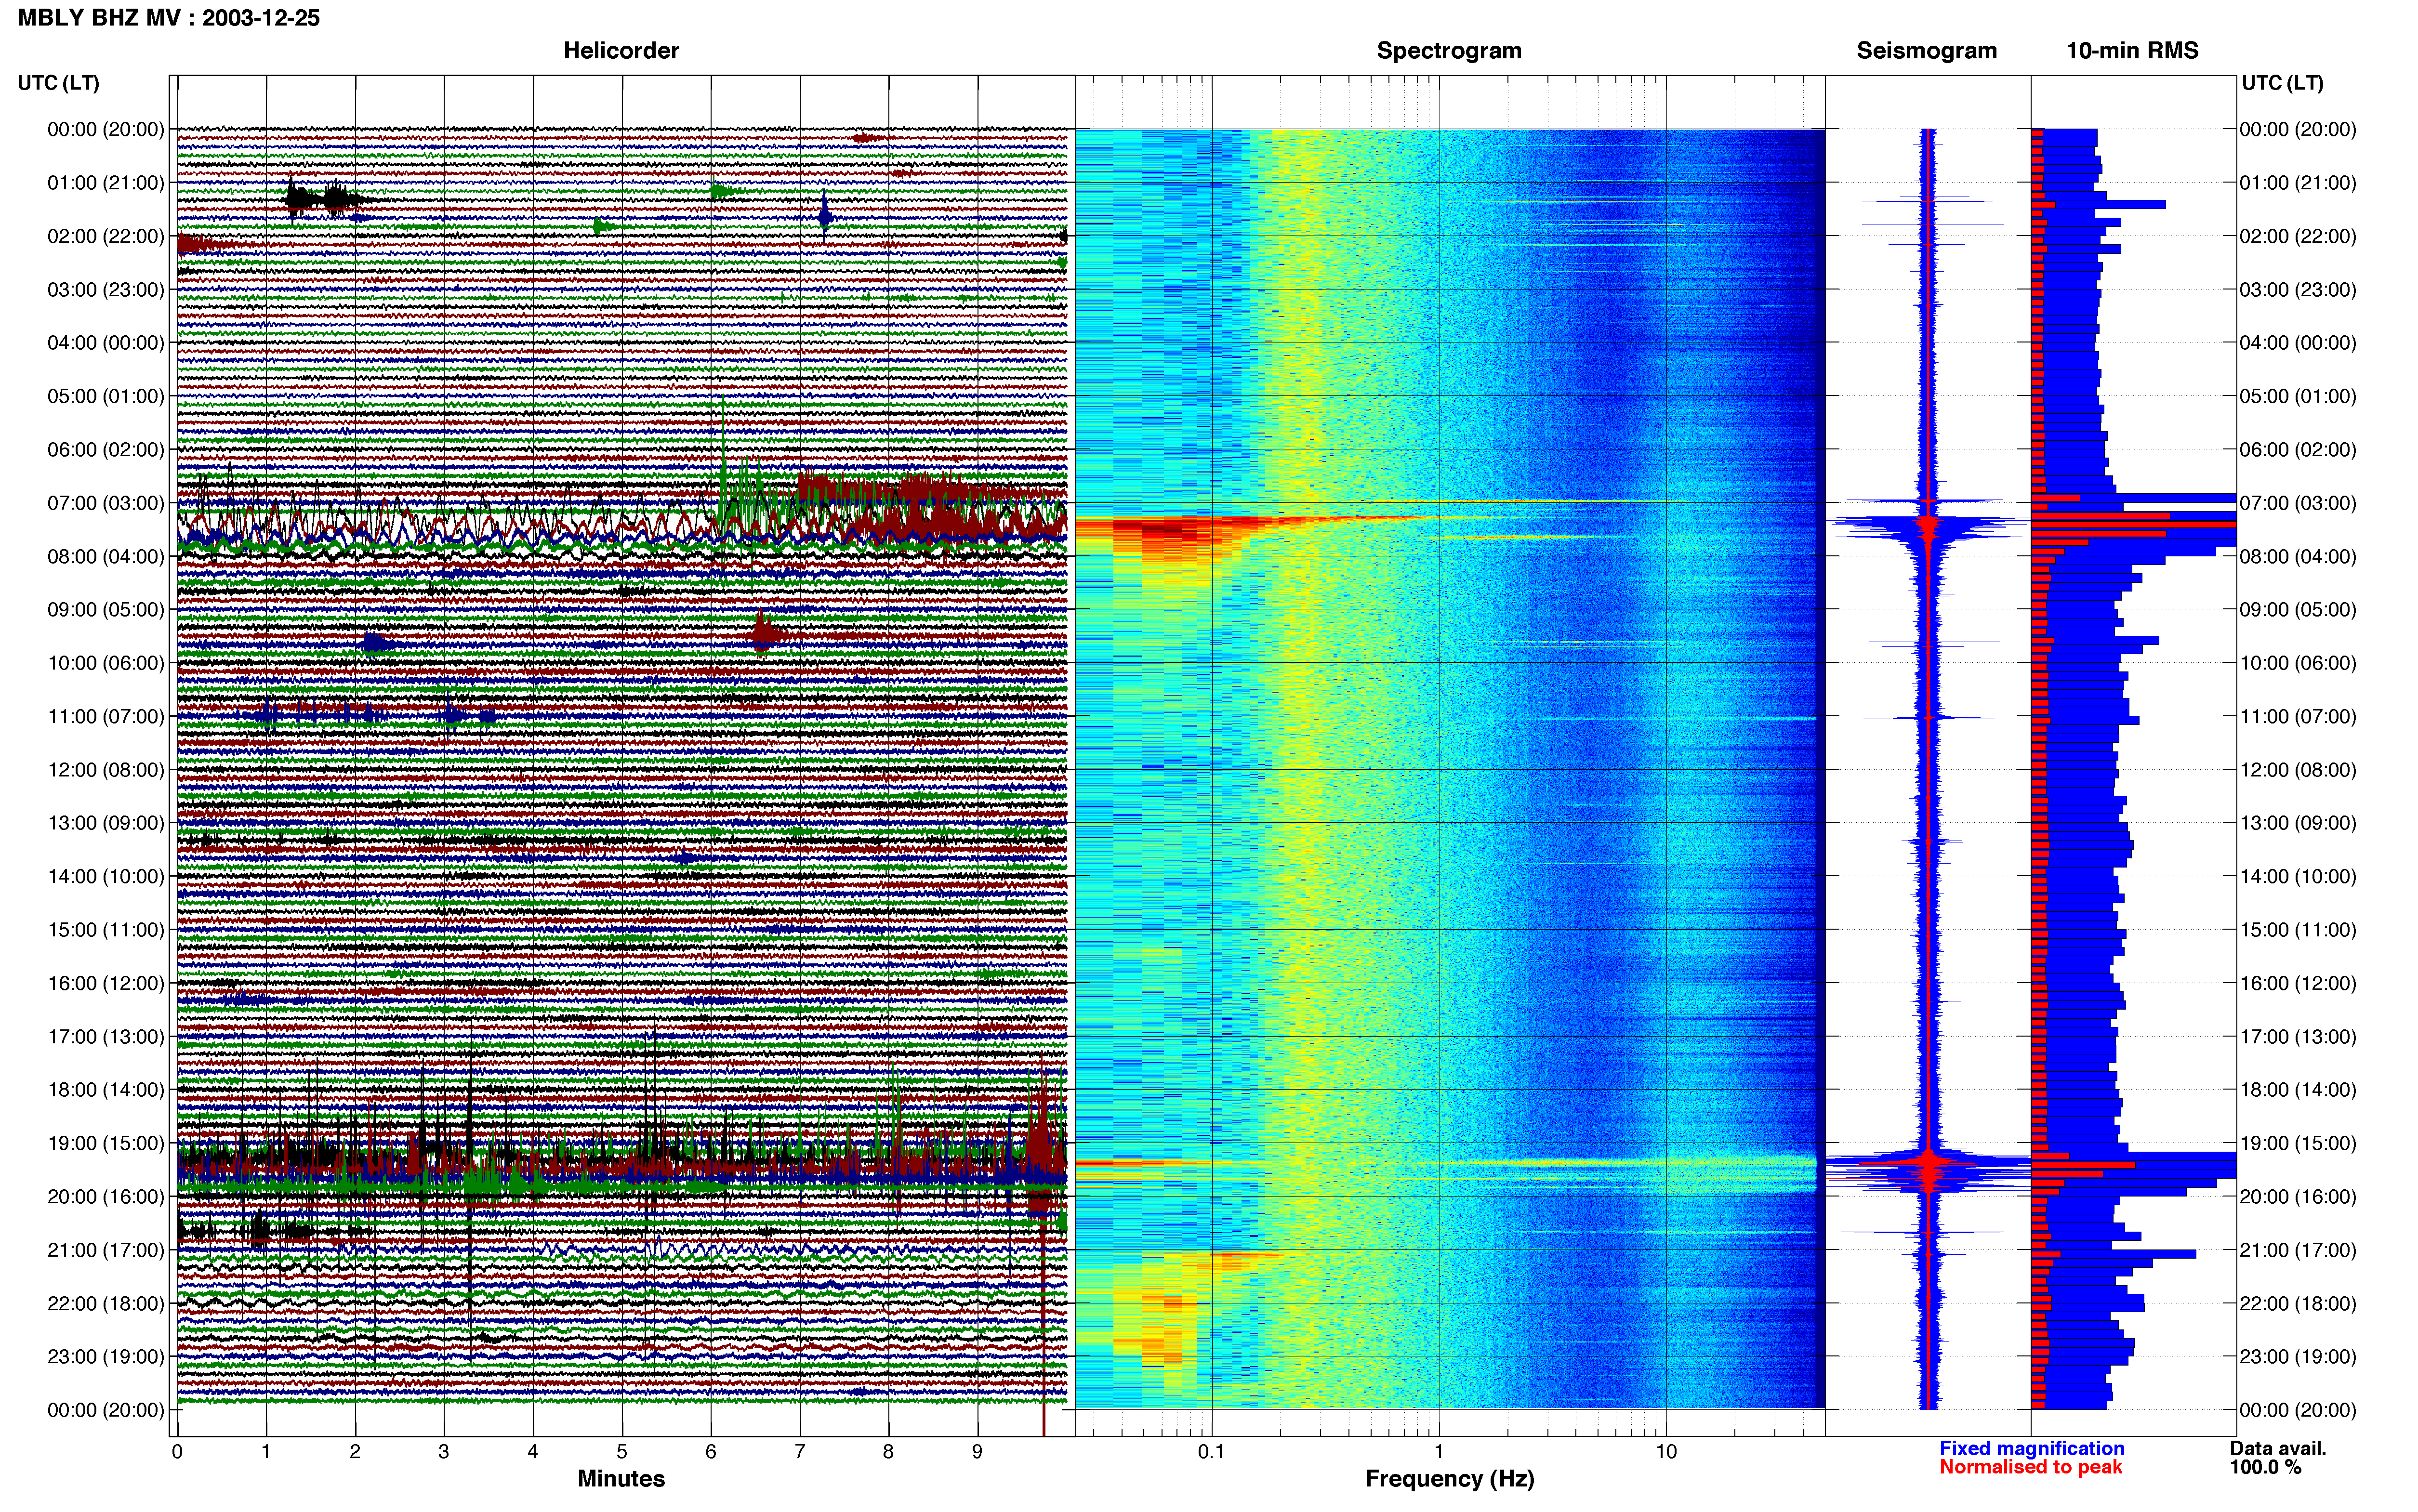Viewport: 2418px width, 1512px height.
Task: Click the left time label '16:00 (12:00)'
Action: click(x=105, y=982)
